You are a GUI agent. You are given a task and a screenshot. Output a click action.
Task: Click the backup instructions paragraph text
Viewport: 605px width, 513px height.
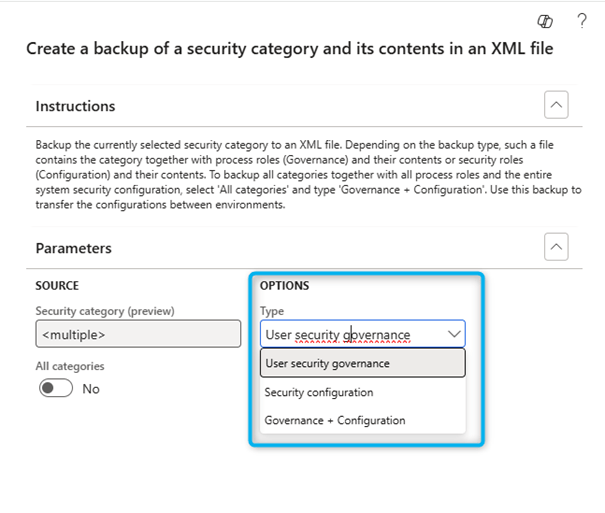click(300, 175)
